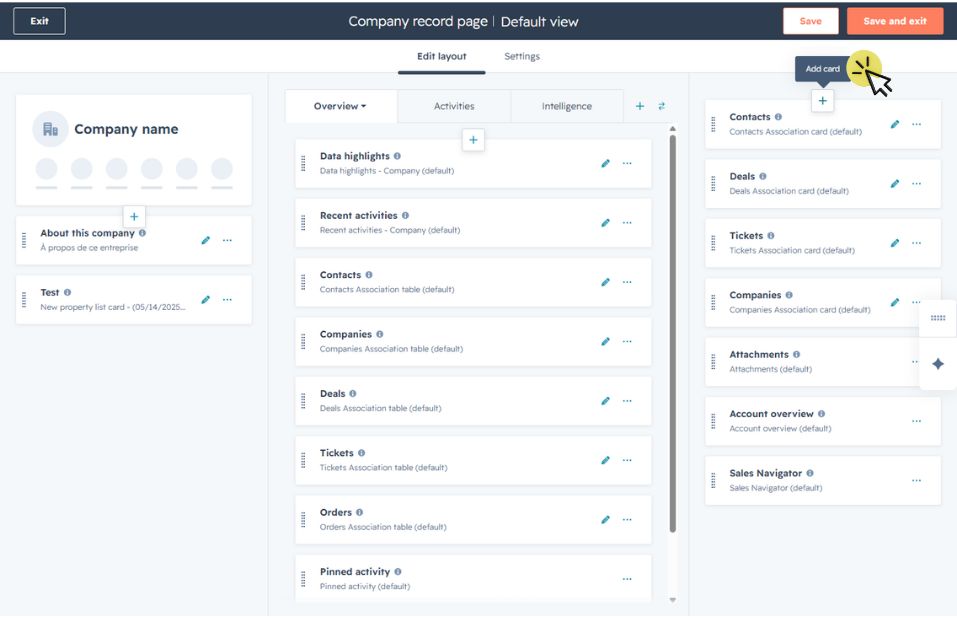The height and width of the screenshot is (633, 957).
Task: Edit the Recent activities card
Action: (x=605, y=223)
